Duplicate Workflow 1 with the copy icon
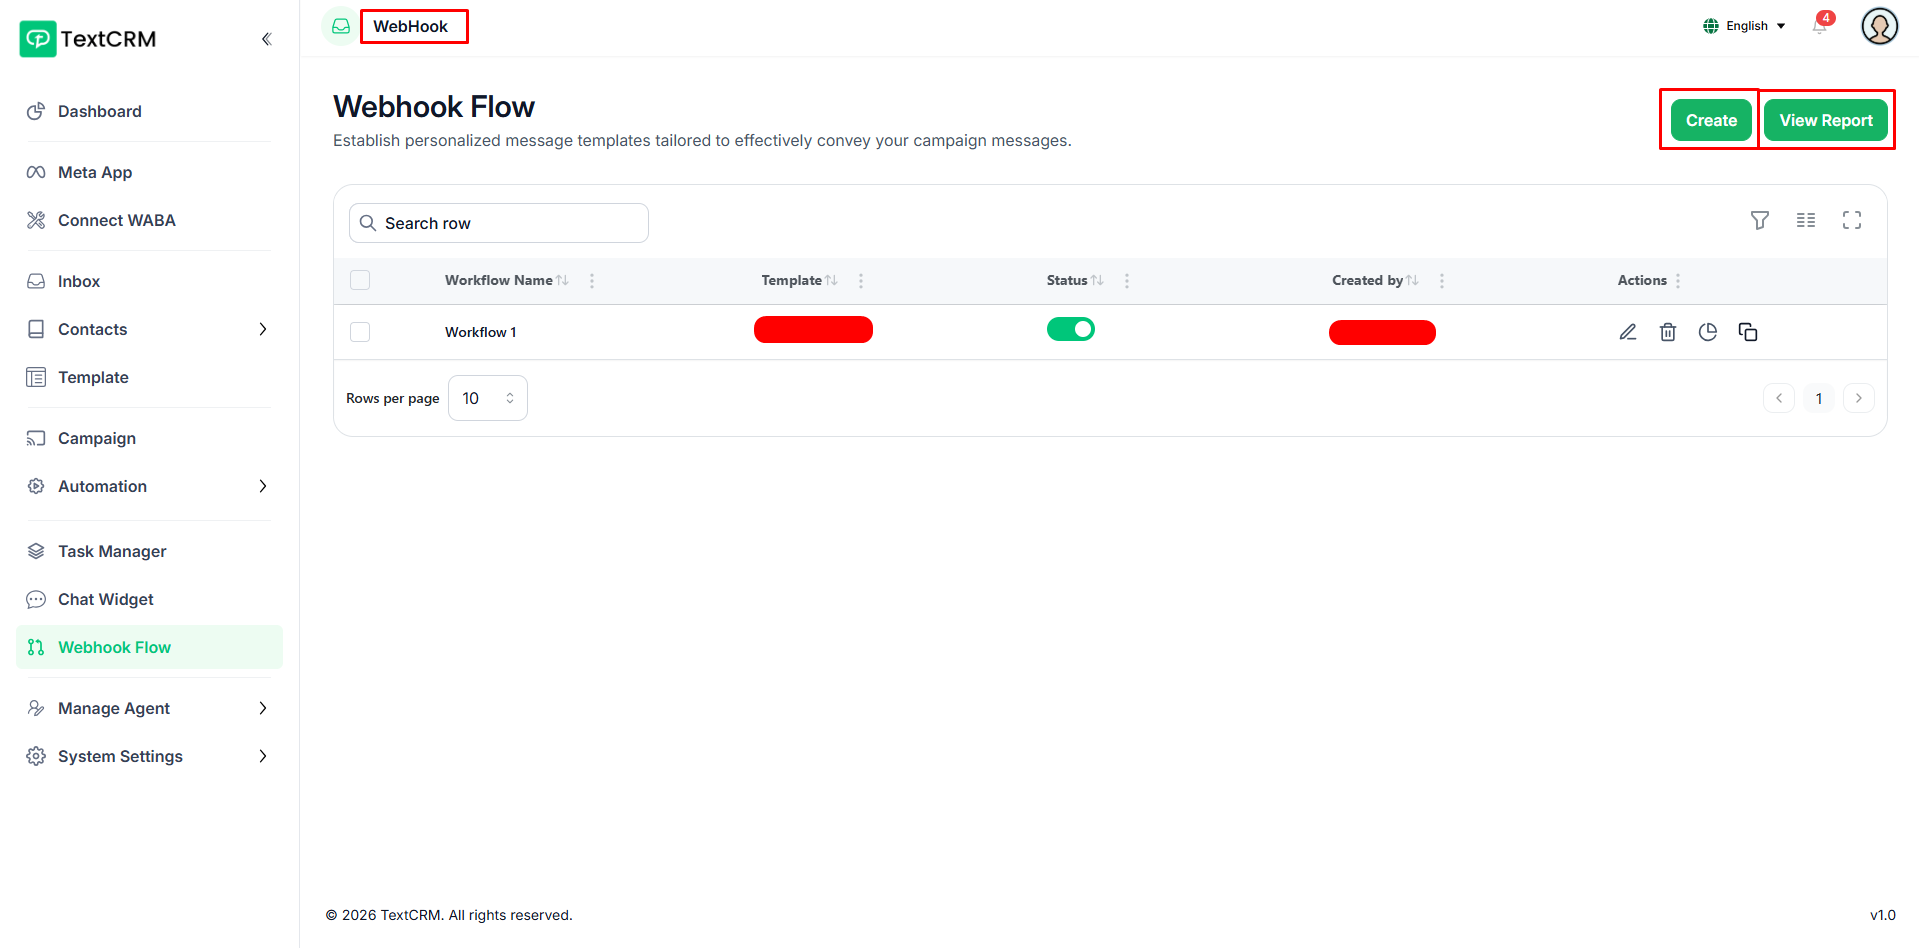The image size is (1919, 948). tap(1747, 332)
